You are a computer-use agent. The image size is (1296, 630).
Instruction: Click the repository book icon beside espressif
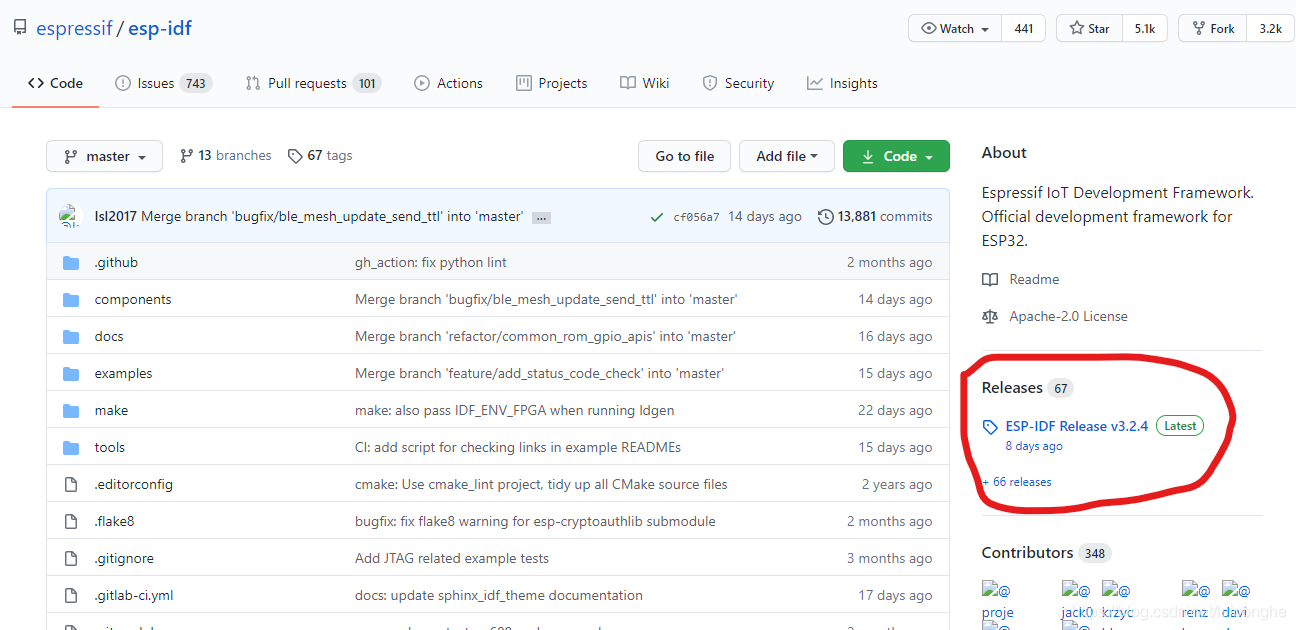(20, 28)
